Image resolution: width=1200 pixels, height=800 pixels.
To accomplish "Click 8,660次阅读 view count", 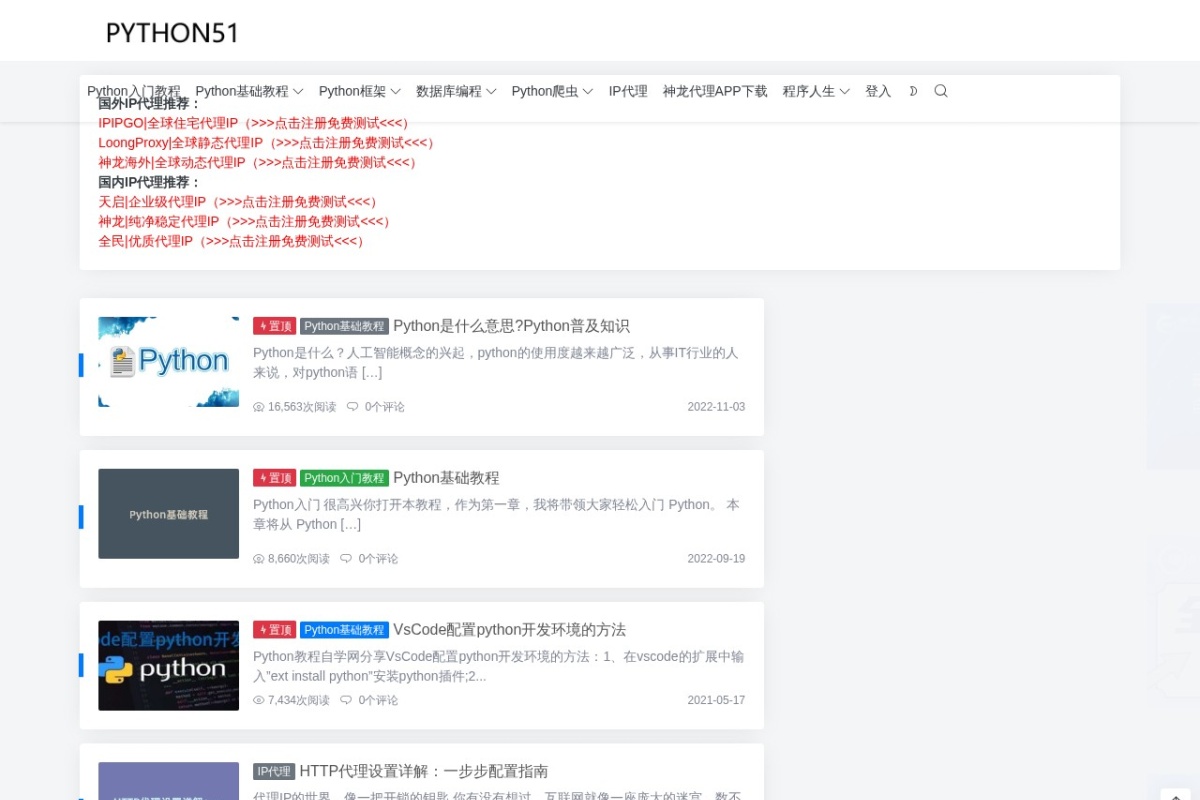I will [299, 559].
